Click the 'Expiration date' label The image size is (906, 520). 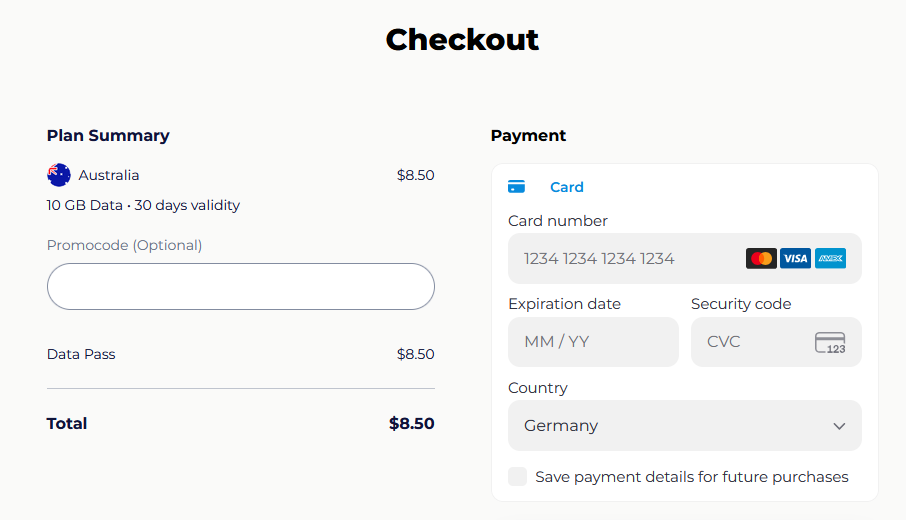click(x=564, y=304)
